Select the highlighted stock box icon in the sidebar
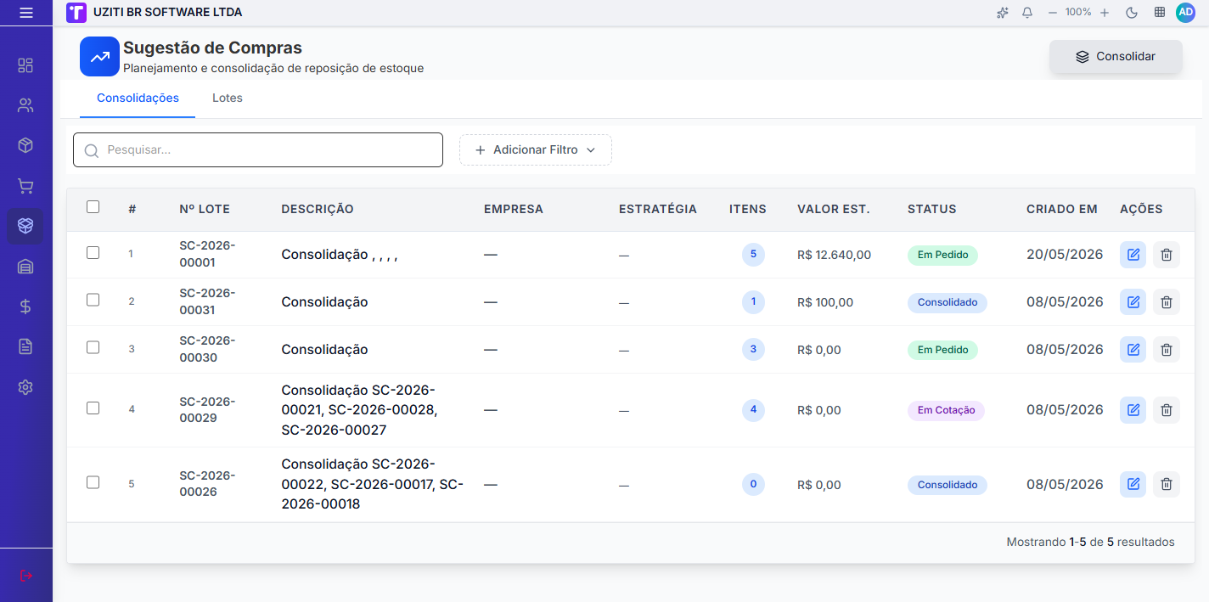The width and height of the screenshot is (1209, 602). click(x=26, y=226)
